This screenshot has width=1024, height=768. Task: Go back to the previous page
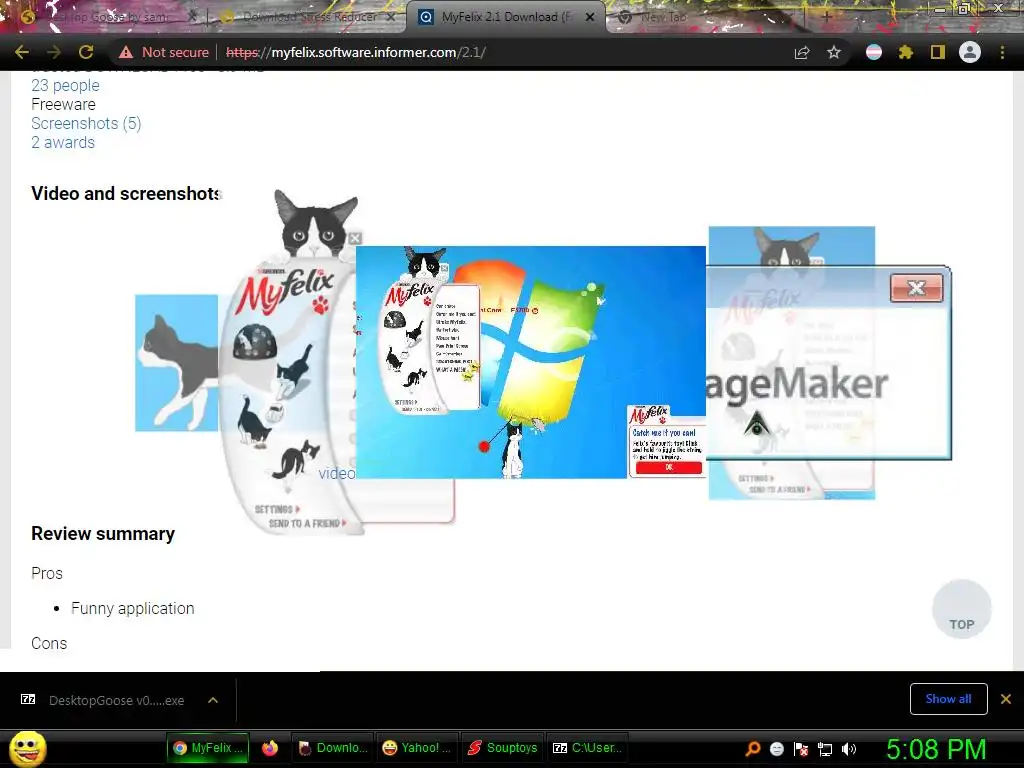point(22,52)
